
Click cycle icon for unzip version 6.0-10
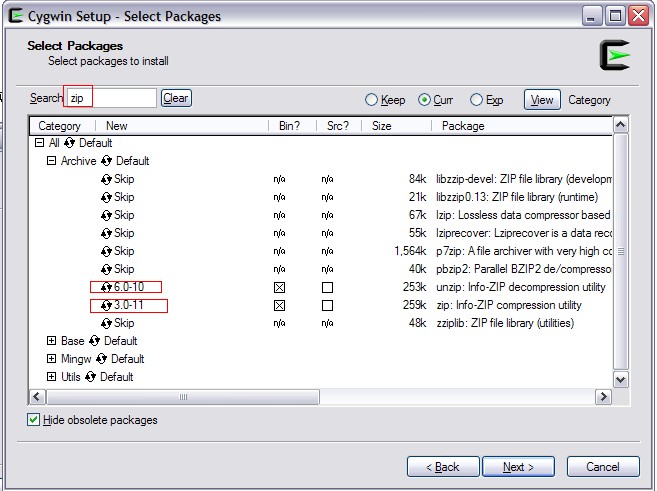106,287
